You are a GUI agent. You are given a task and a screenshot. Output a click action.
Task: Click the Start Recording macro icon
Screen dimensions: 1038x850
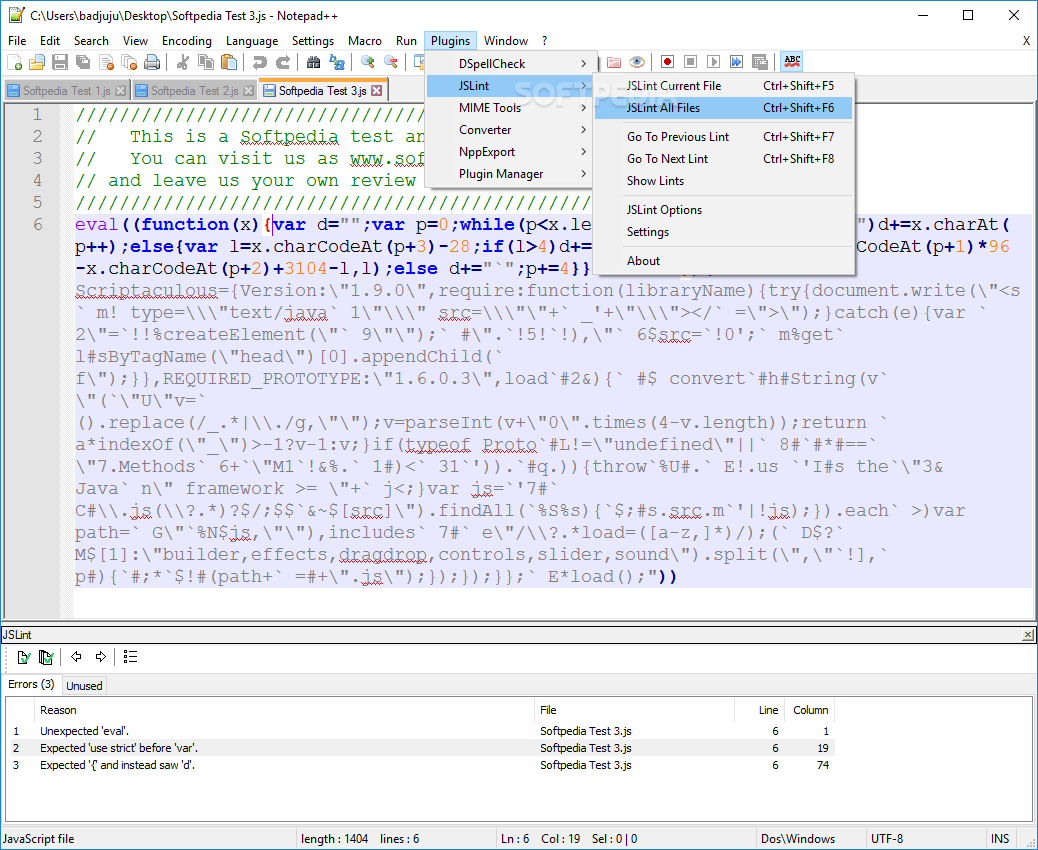click(x=667, y=62)
